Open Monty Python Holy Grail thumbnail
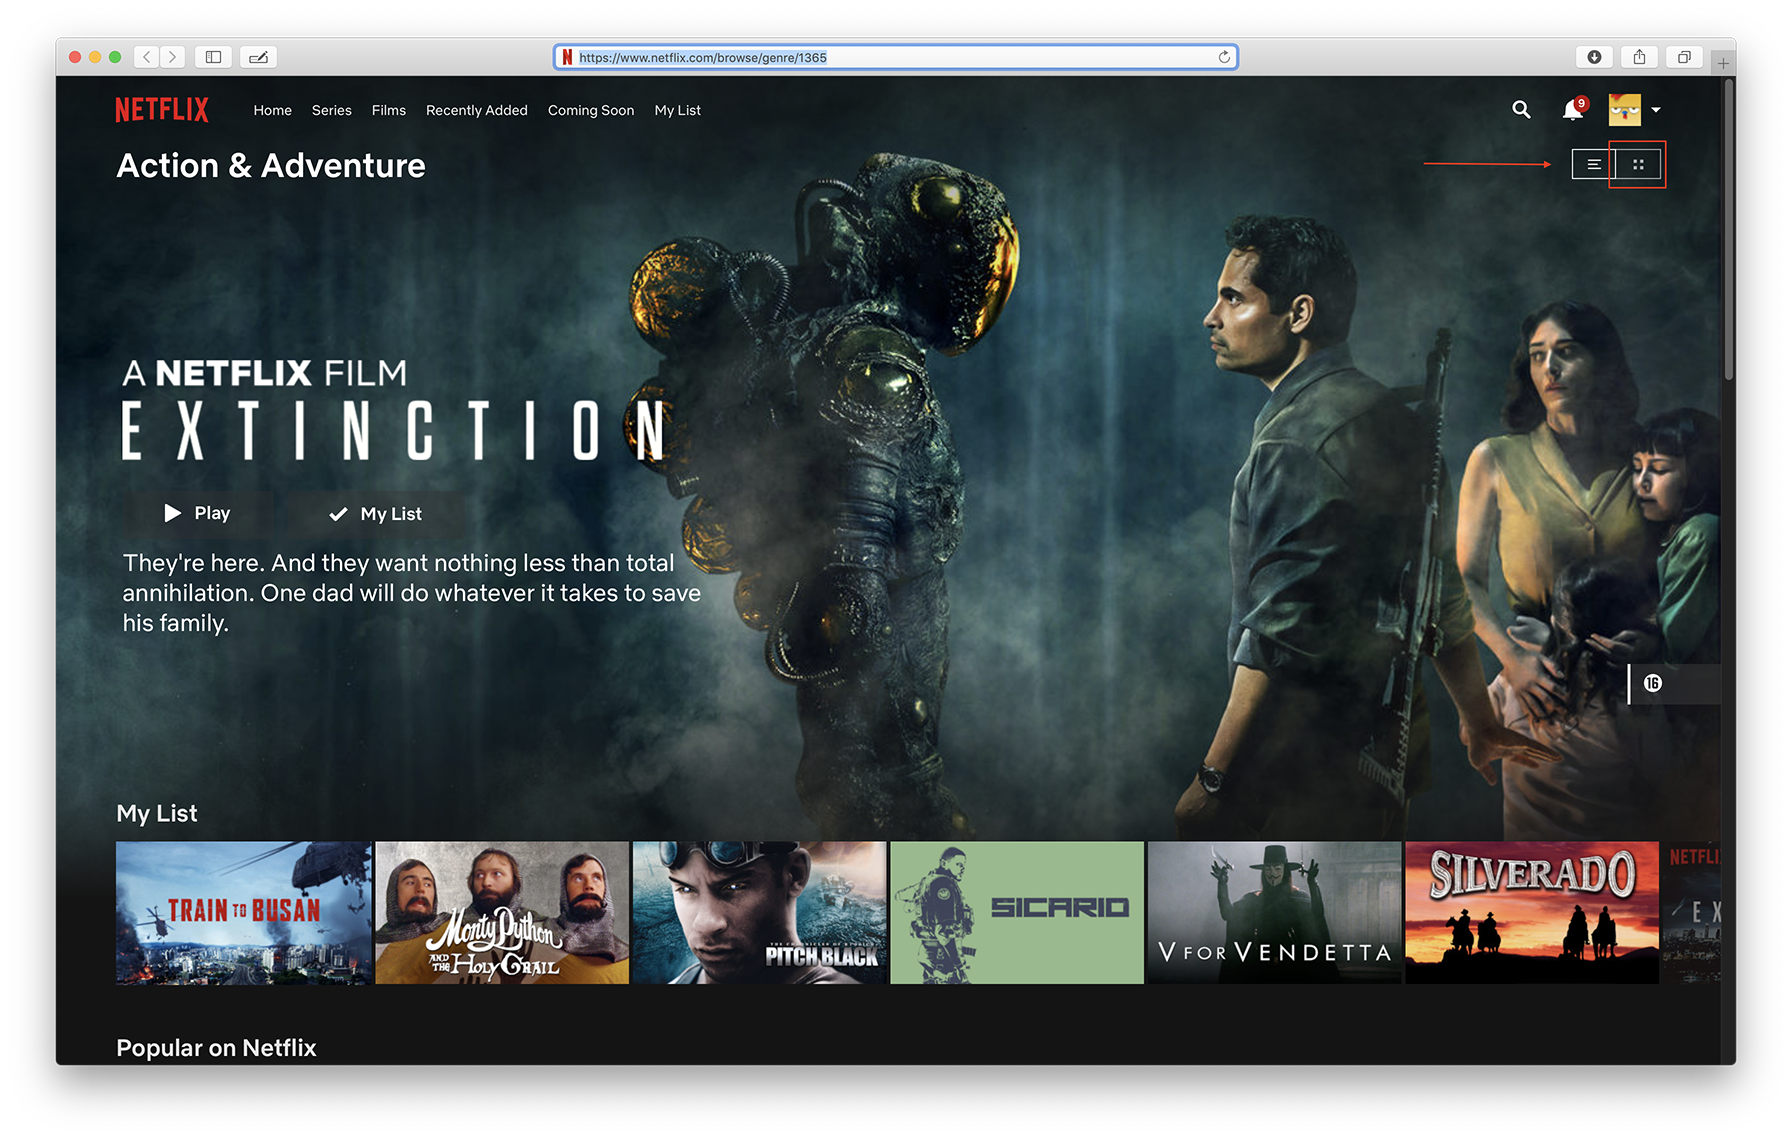Viewport: 1792px width, 1139px height. (502, 912)
